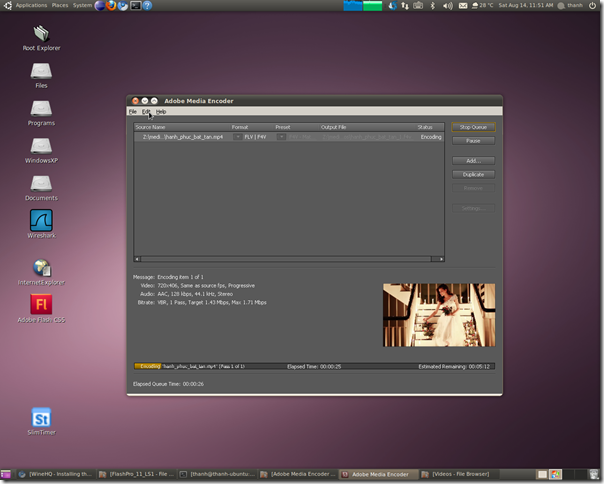604x484 pixels.
Task: Open the Applications menu in top panel
Action: 30,6
